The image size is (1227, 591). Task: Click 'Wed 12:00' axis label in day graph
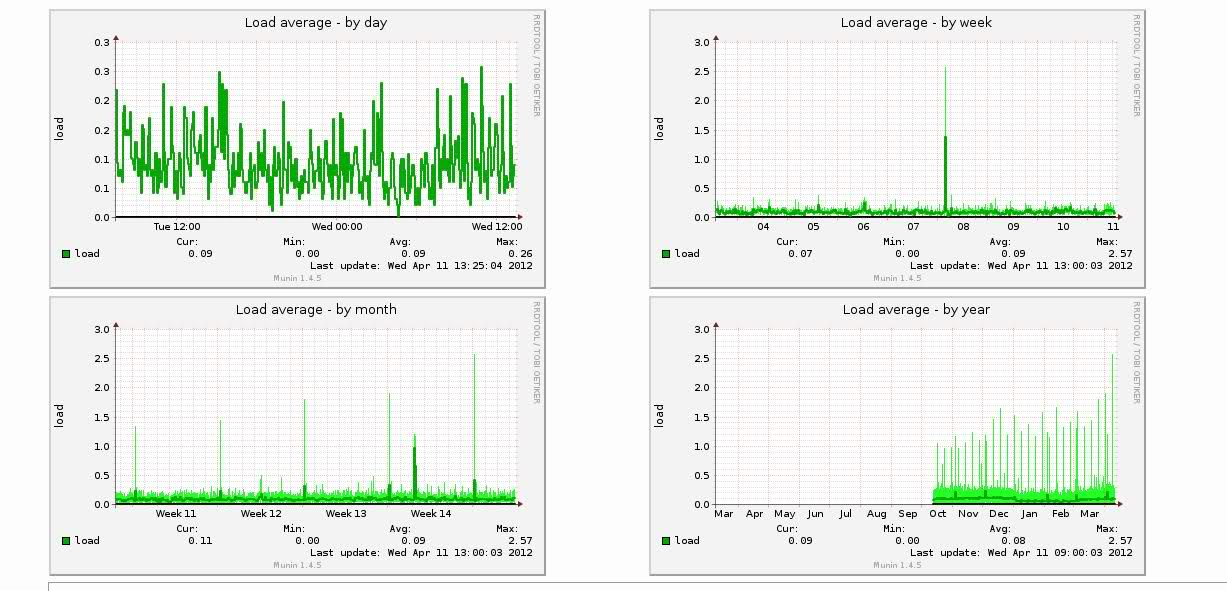496,227
